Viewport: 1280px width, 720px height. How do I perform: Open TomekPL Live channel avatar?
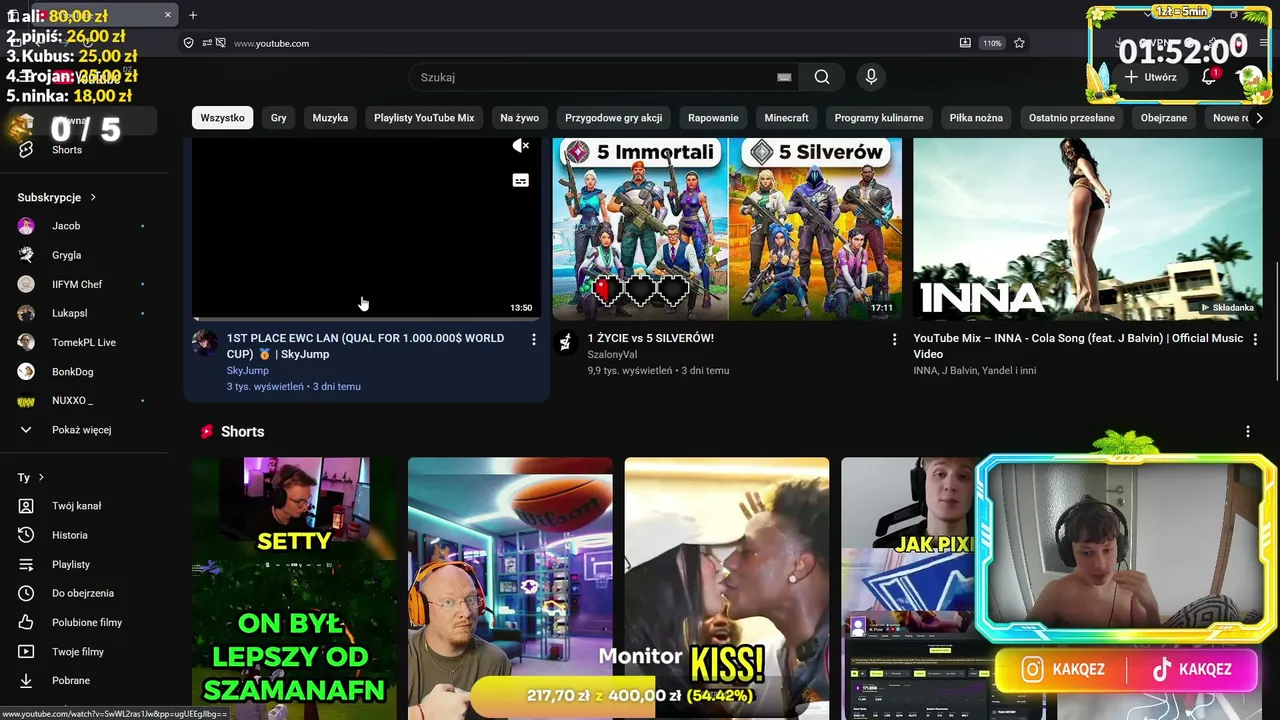(x=26, y=342)
